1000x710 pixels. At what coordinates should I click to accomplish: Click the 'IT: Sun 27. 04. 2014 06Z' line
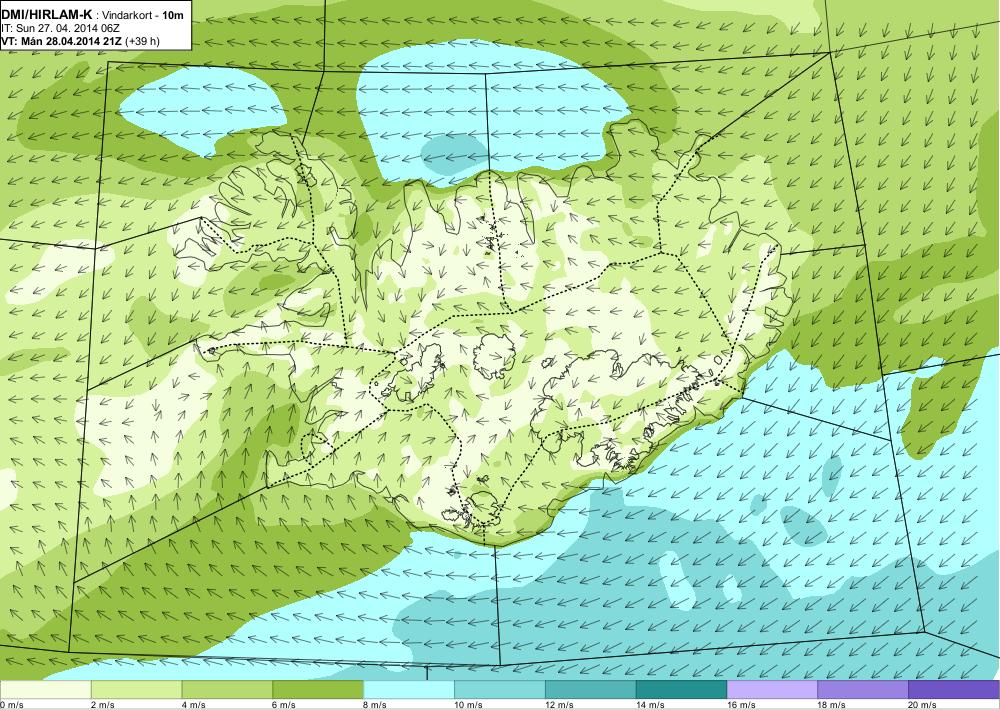(x=61, y=29)
